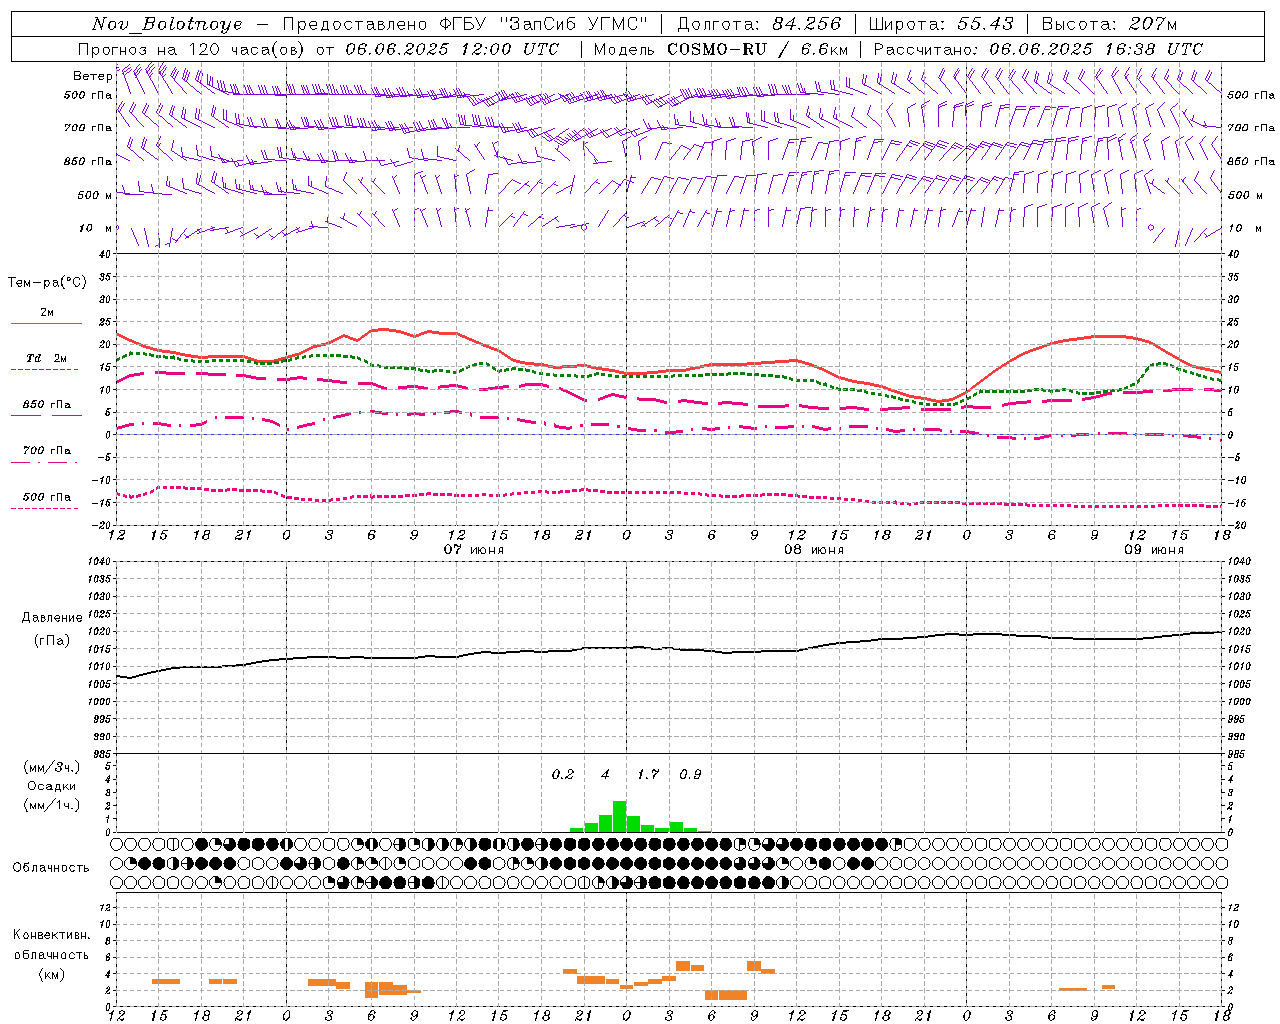Click the Прогноз на 120 часа(ов) forecast start text

point(318,49)
